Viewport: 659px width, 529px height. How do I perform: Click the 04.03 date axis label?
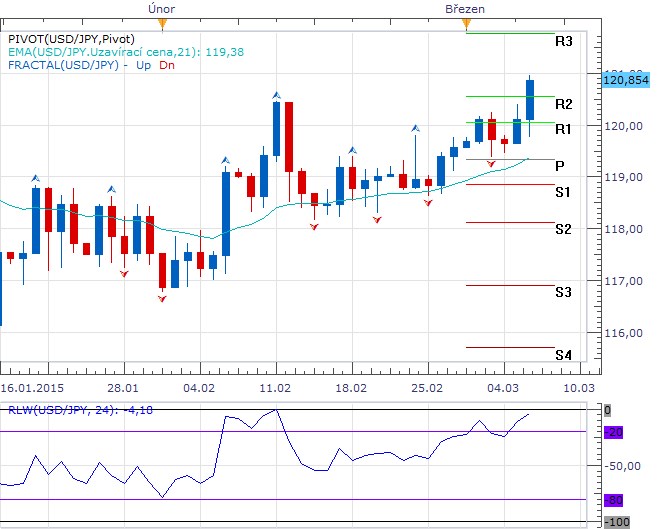503,387
